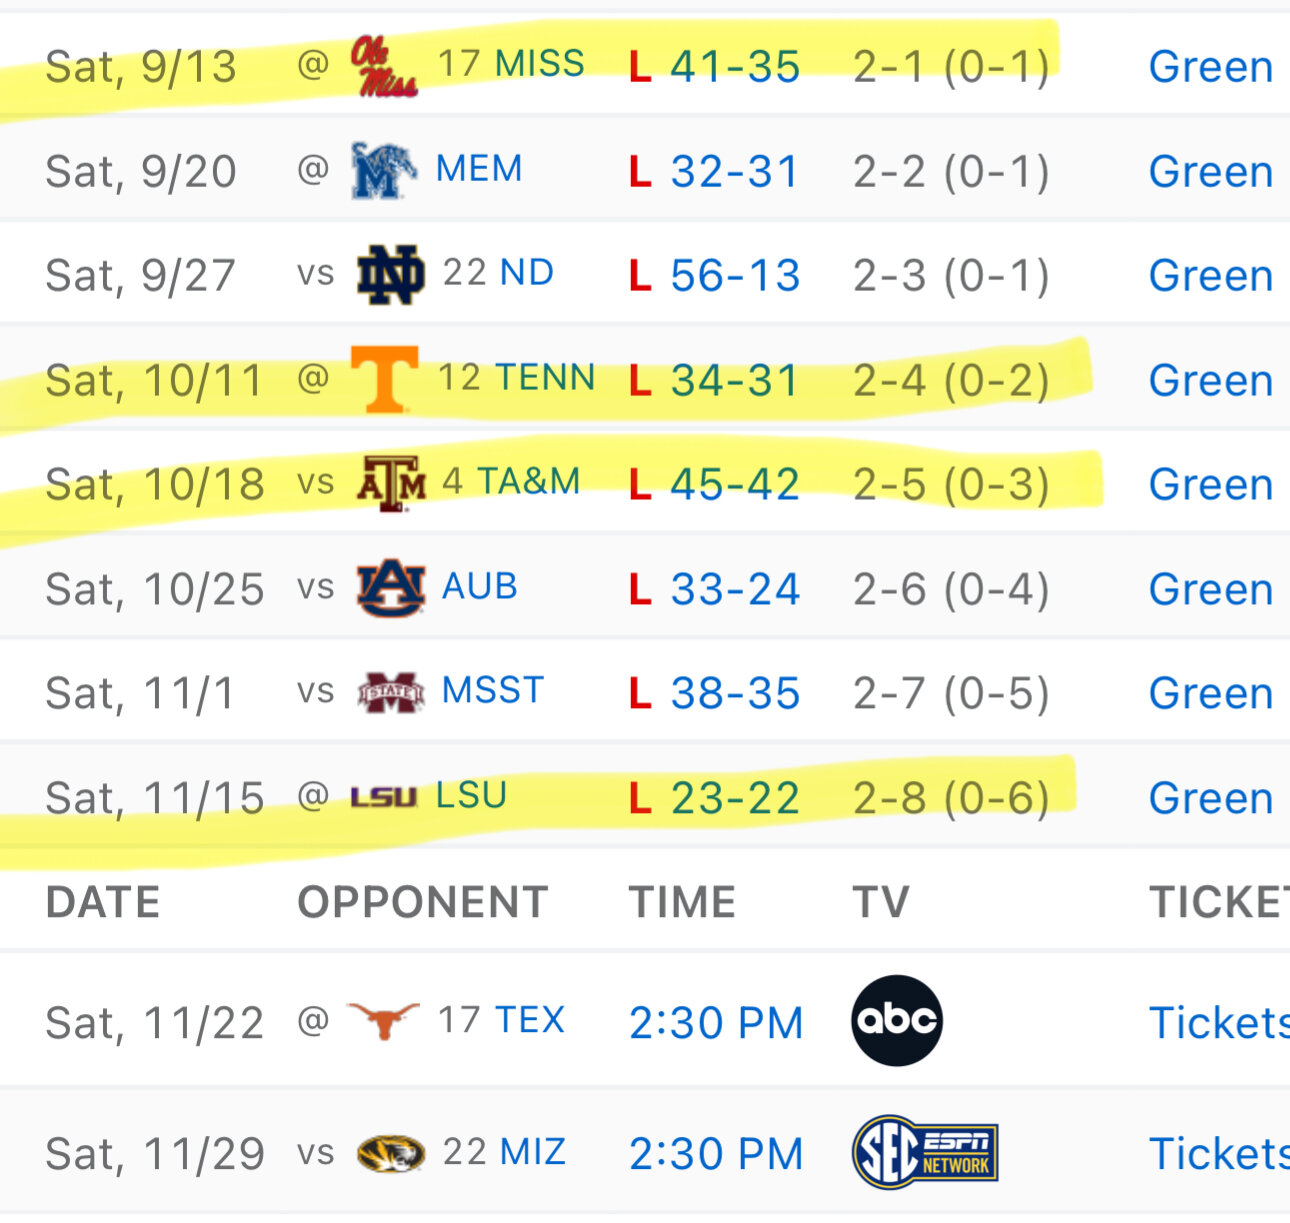Click the 2:30 PM Missouri game time
Image resolution: width=1290 pixels, height=1223 pixels.
coord(716,1154)
